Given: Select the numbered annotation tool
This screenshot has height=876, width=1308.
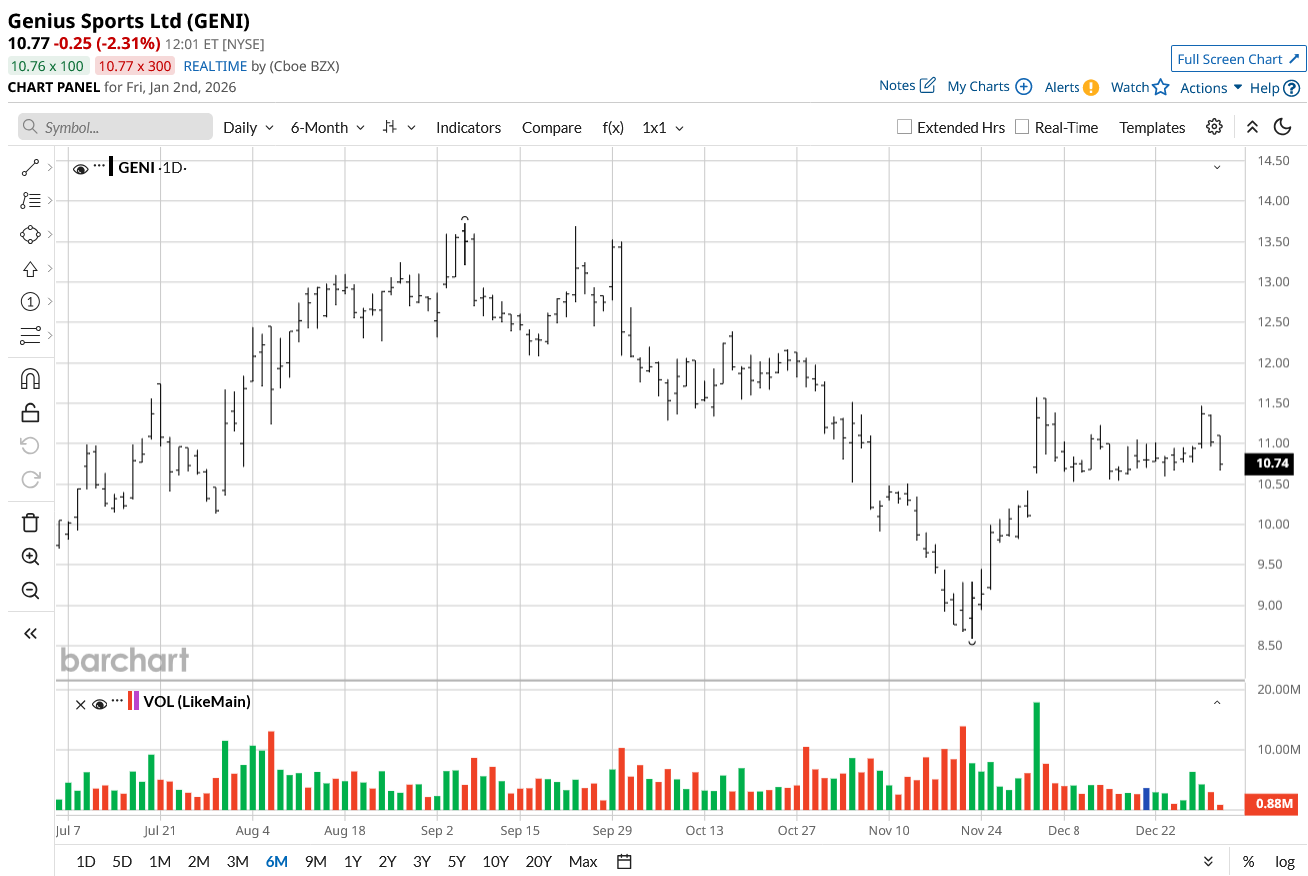Looking at the screenshot, I should point(30,302).
